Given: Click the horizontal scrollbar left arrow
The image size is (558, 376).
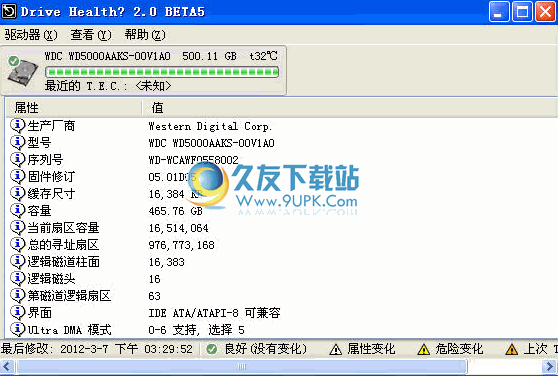Looking at the screenshot, I should pos(7,366).
